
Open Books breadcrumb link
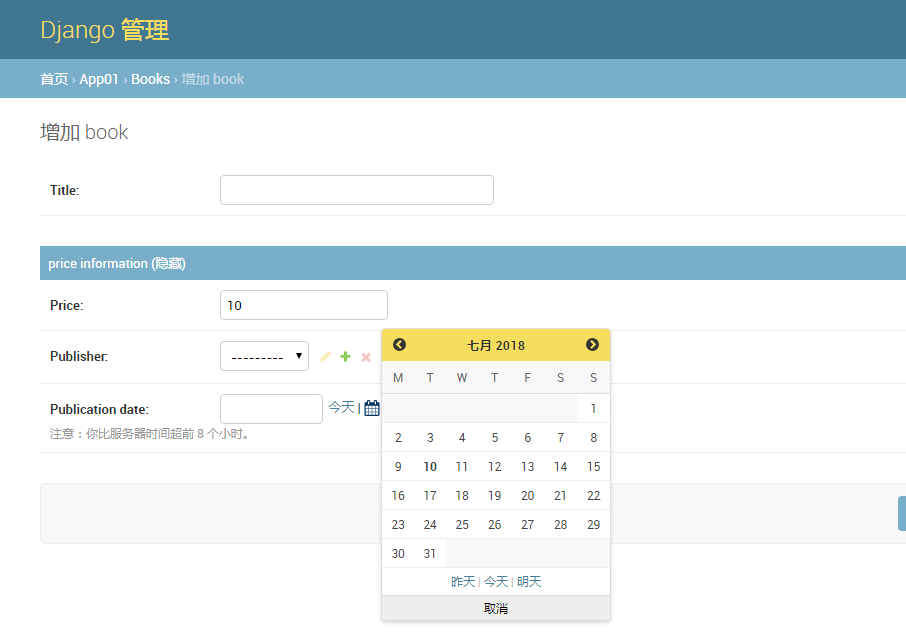click(x=150, y=79)
